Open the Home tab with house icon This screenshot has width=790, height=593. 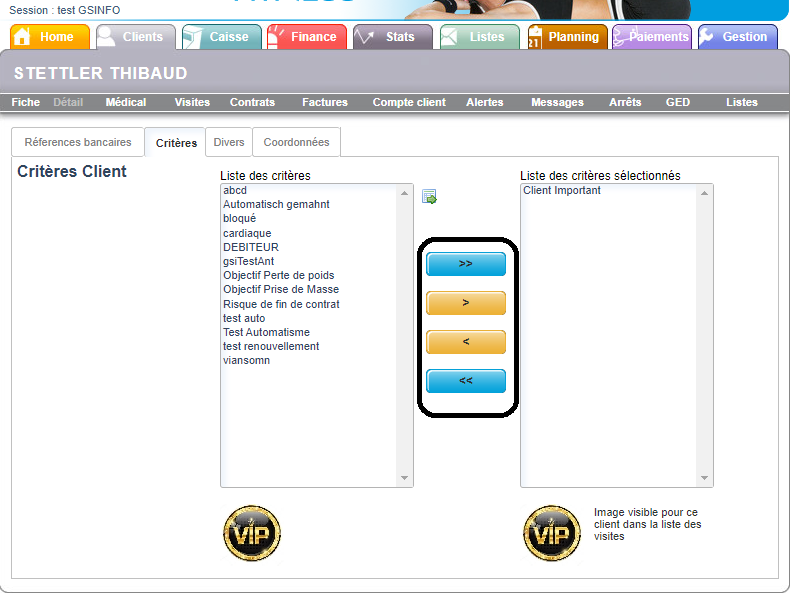click(x=50, y=37)
